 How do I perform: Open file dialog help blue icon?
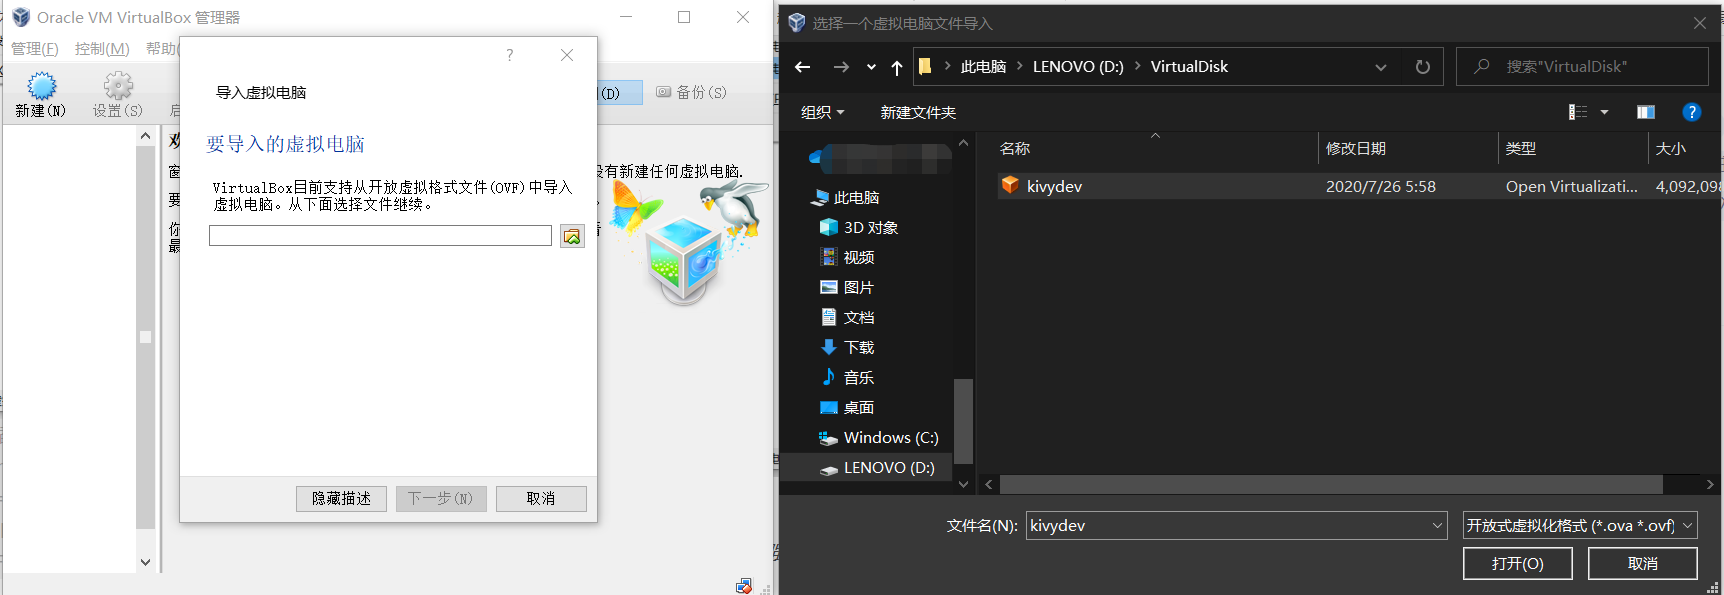(1691, 112)
